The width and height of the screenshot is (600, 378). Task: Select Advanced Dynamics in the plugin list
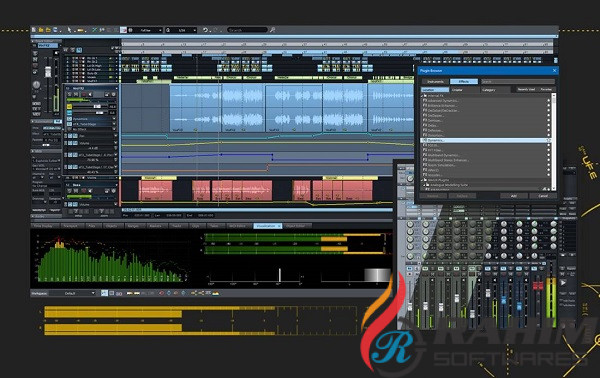pos(443,101)
